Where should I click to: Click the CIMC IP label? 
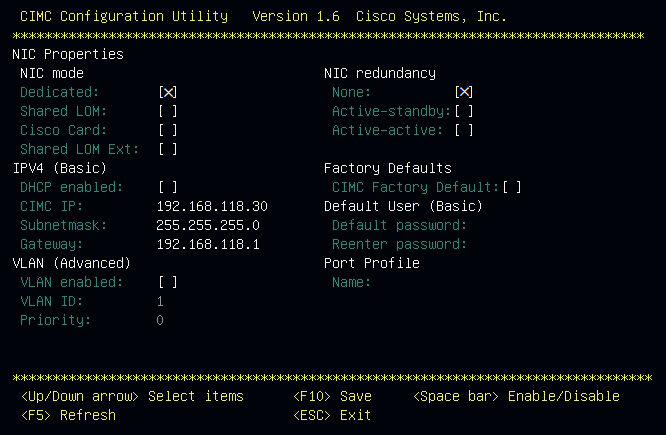[x=51, y=206]
